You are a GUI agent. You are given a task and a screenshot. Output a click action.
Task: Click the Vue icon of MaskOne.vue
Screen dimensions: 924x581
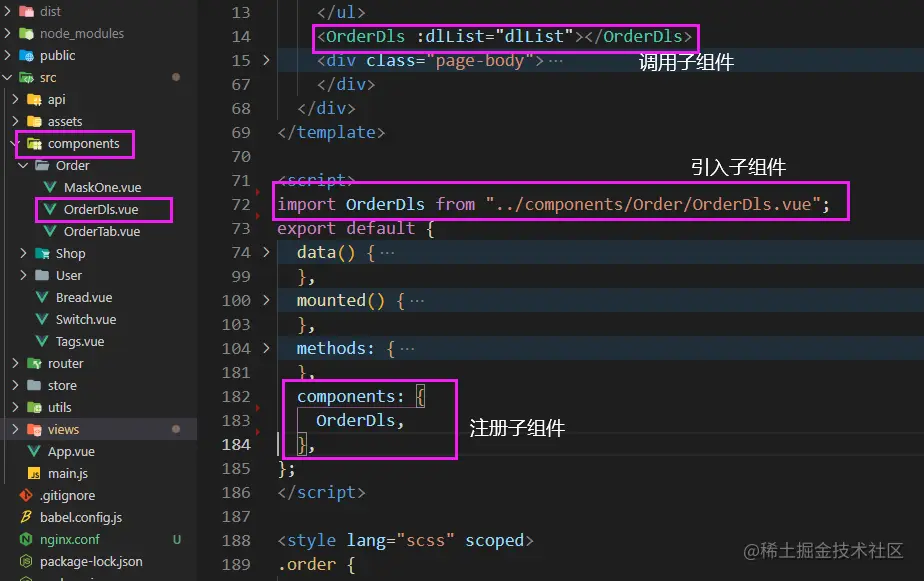tap(50, 187)
